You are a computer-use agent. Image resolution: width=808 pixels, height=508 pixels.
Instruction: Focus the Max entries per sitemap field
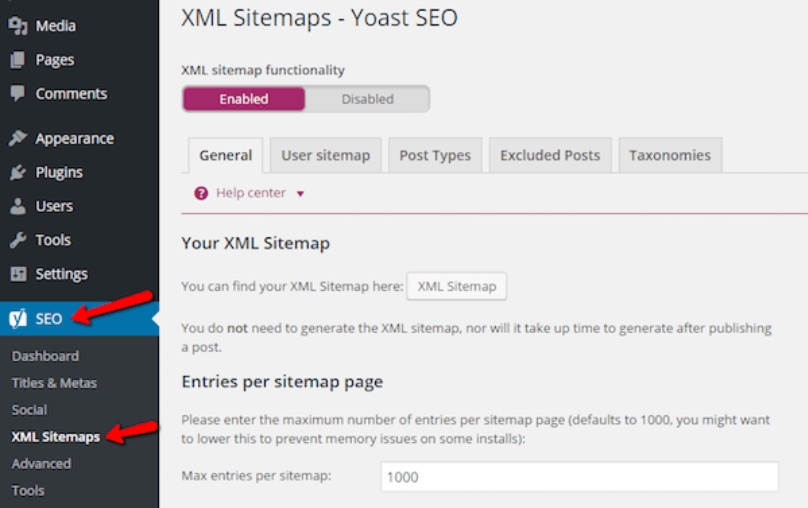pyautogui.click(x=579, y=477)
